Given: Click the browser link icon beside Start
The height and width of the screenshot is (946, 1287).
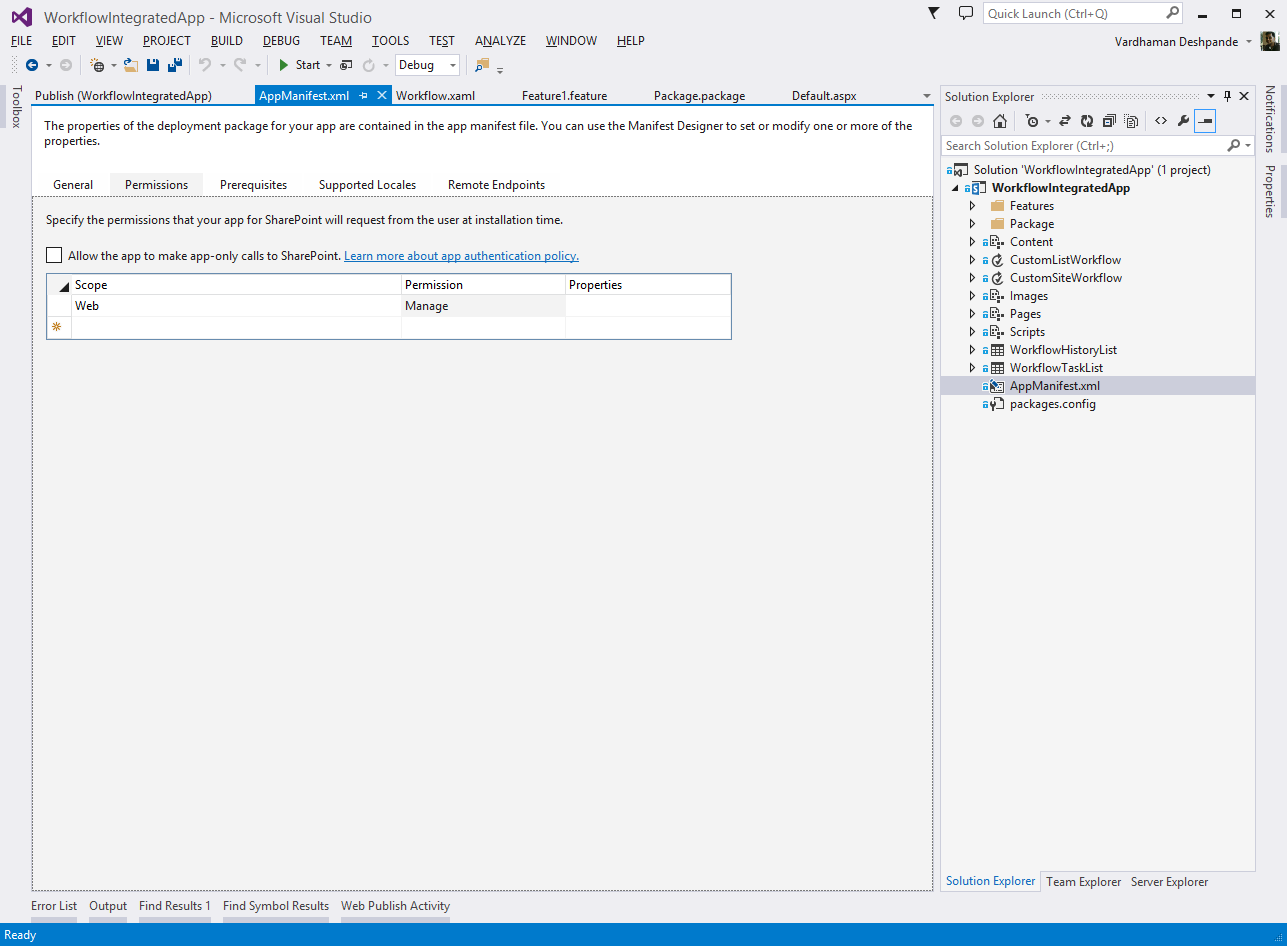Looking at the screenshot, I should point(346,65).
